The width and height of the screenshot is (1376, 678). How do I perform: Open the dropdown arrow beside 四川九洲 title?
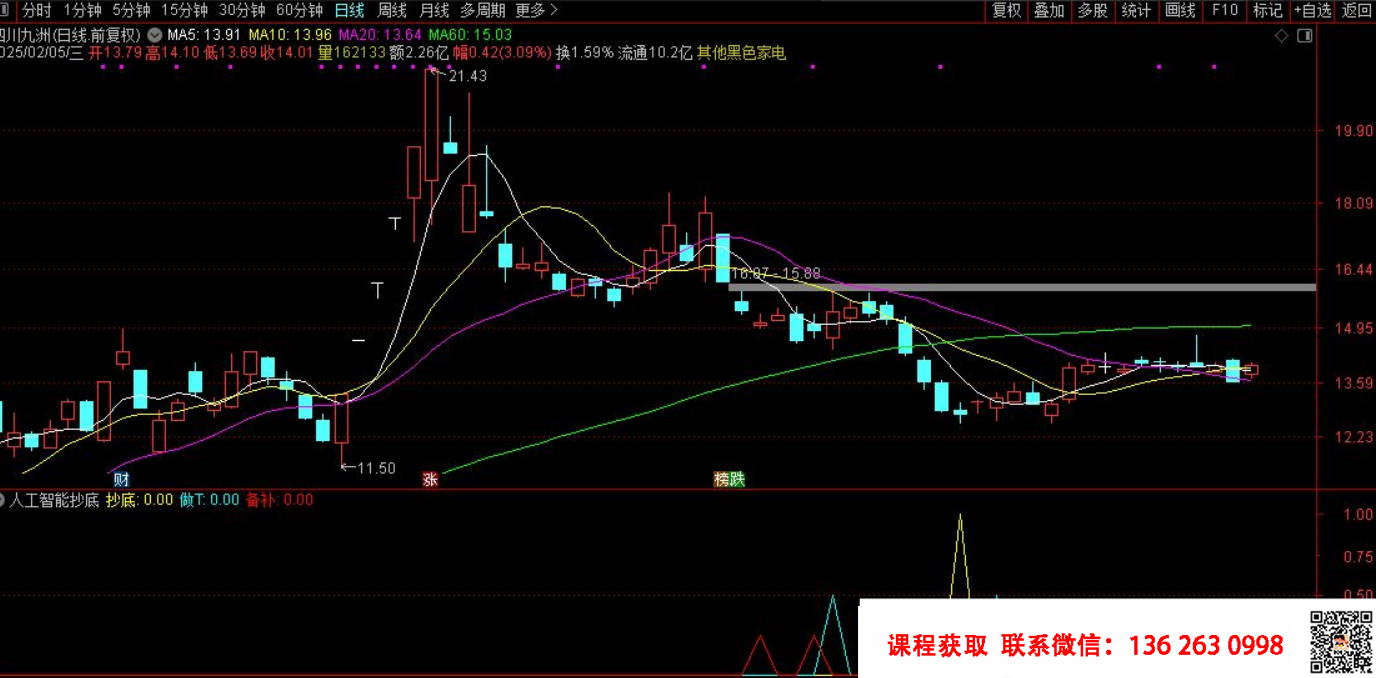(153, 34)
